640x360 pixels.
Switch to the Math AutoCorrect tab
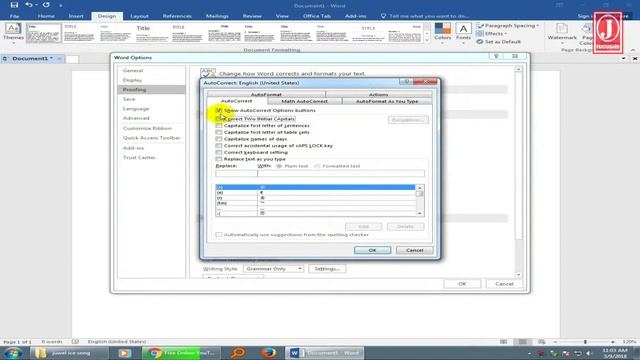304,101
